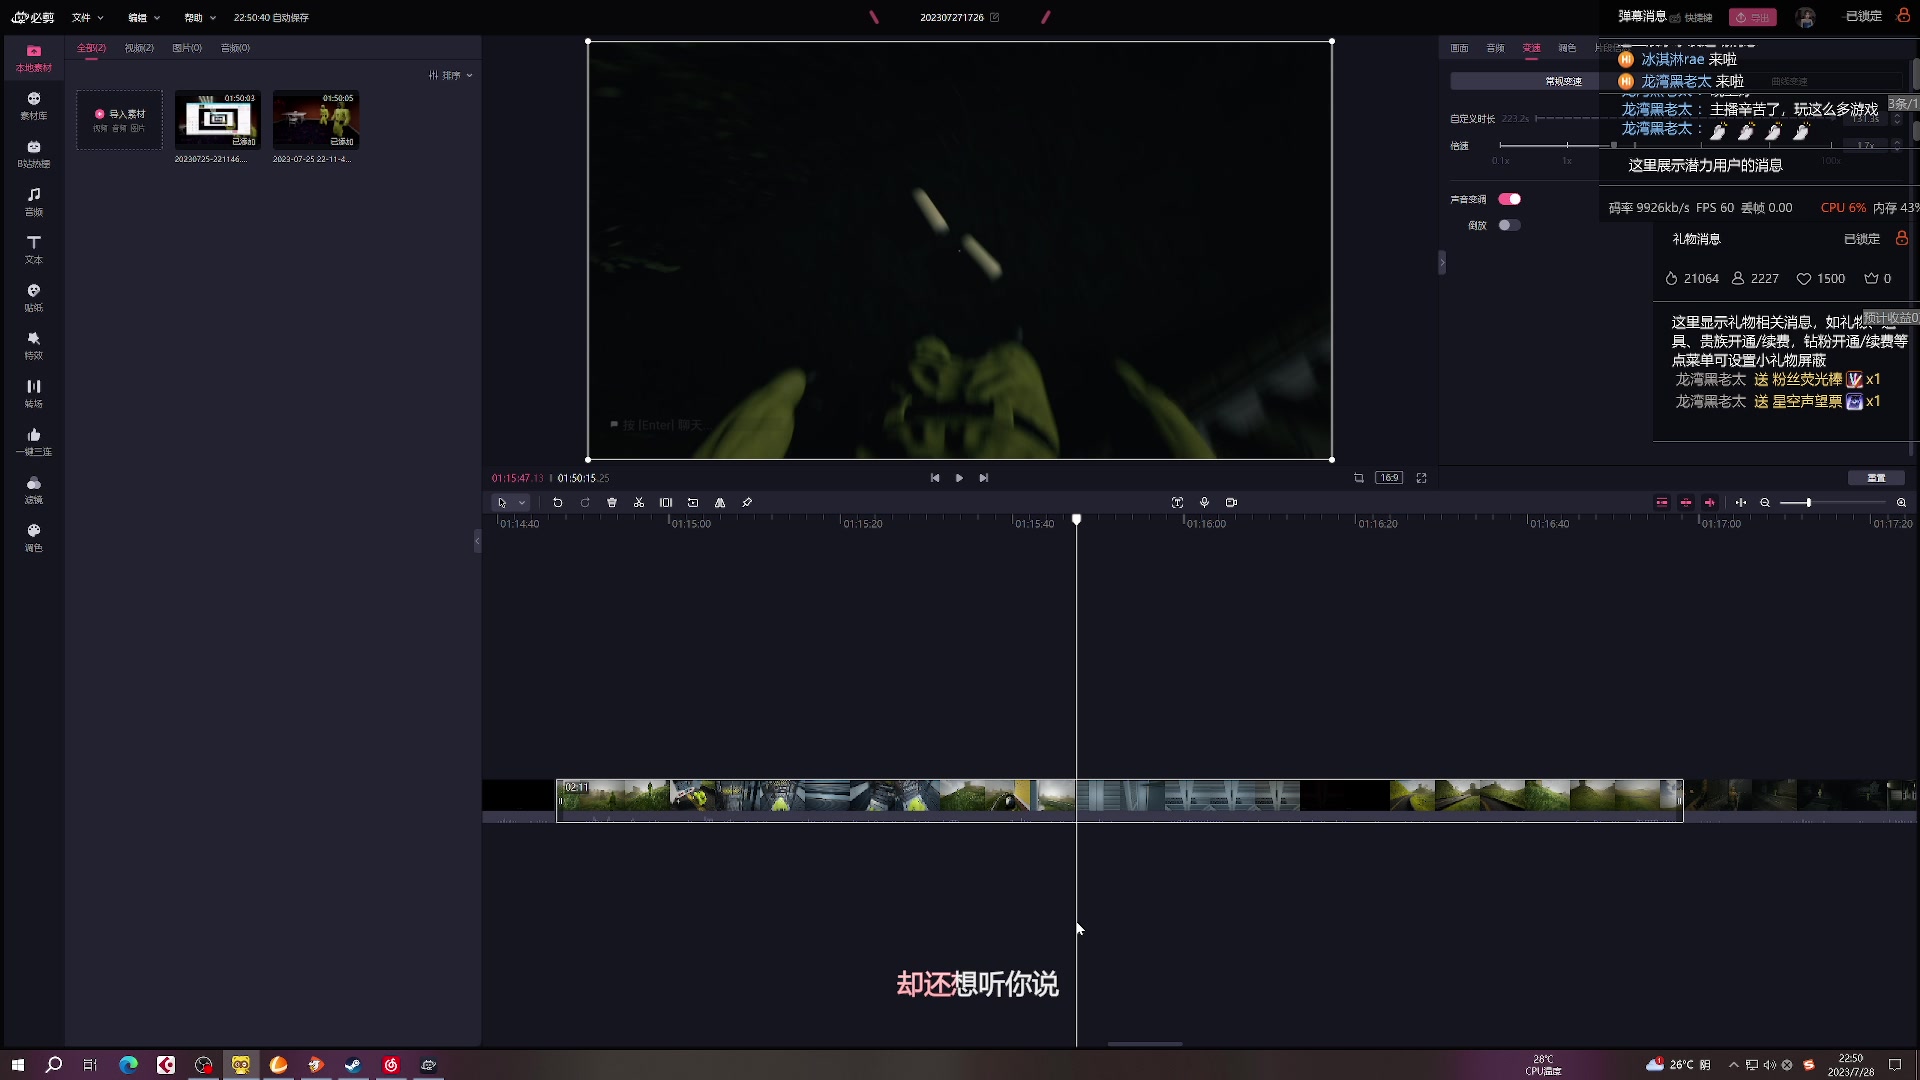Click the crop icon below the preview
Image resolution: width=1920 pixels, height=1080 pixels.
pyautogui.click(x=1359, y=478)
